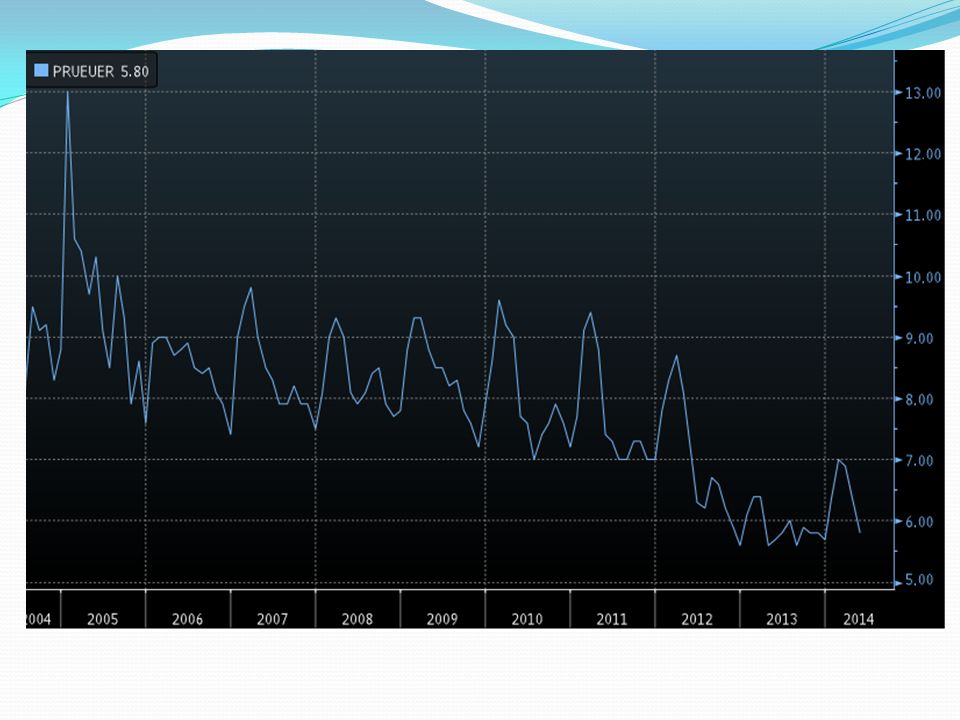Click the 13.00 y-axis value

coord(923,93)
